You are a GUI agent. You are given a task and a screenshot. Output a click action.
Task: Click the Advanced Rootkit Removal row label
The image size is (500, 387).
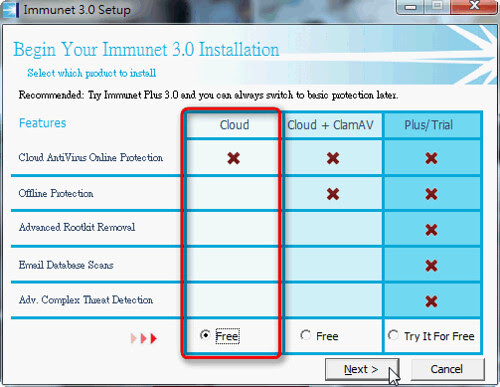coord(77,227)
